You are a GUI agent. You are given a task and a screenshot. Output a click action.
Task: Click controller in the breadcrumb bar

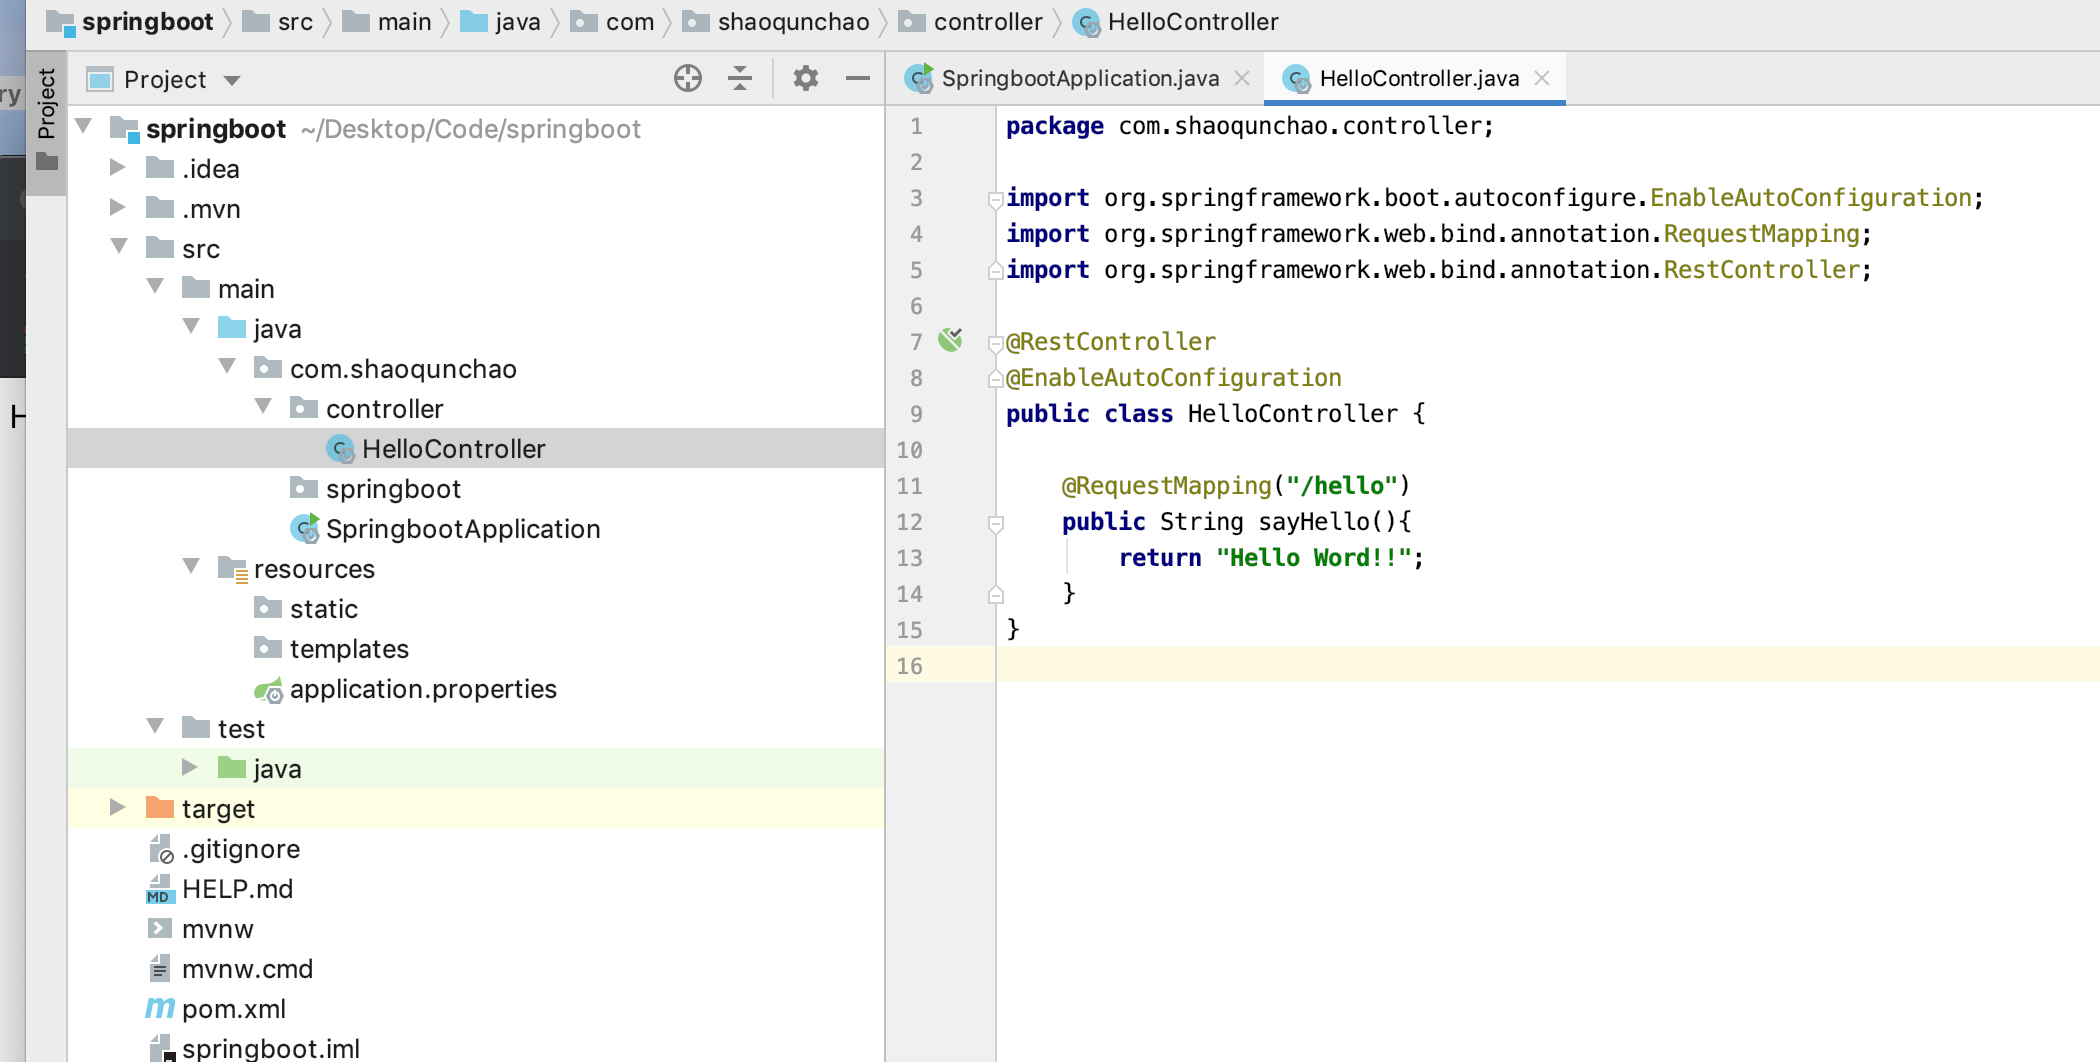click(x=988, y=22)
